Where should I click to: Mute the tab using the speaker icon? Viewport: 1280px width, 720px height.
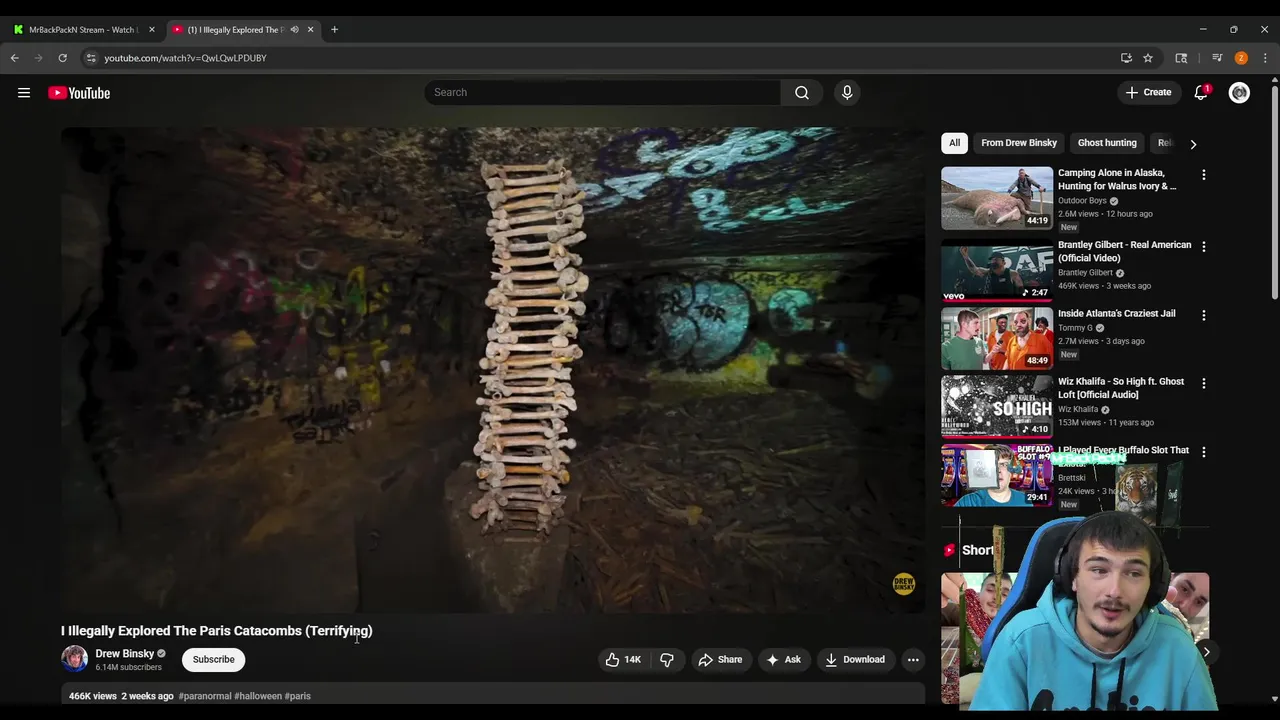(294, 30)
